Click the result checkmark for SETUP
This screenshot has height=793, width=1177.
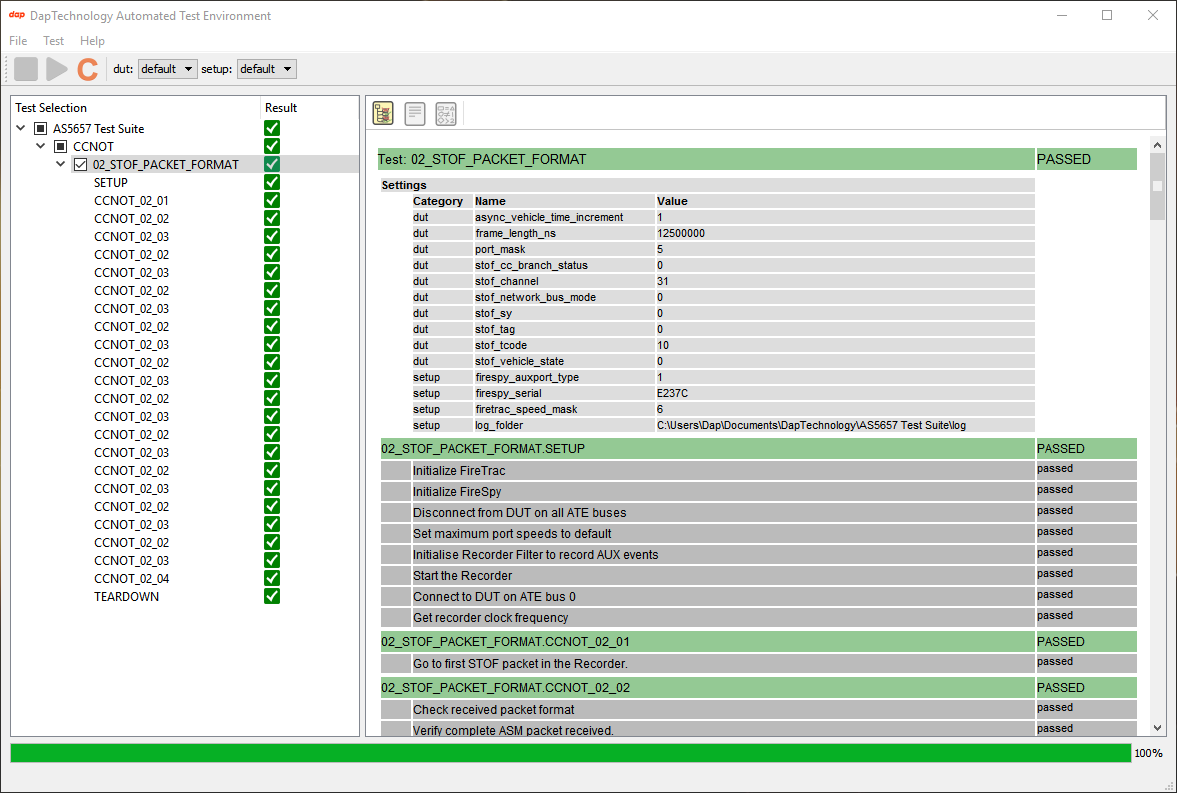[272, 182]
